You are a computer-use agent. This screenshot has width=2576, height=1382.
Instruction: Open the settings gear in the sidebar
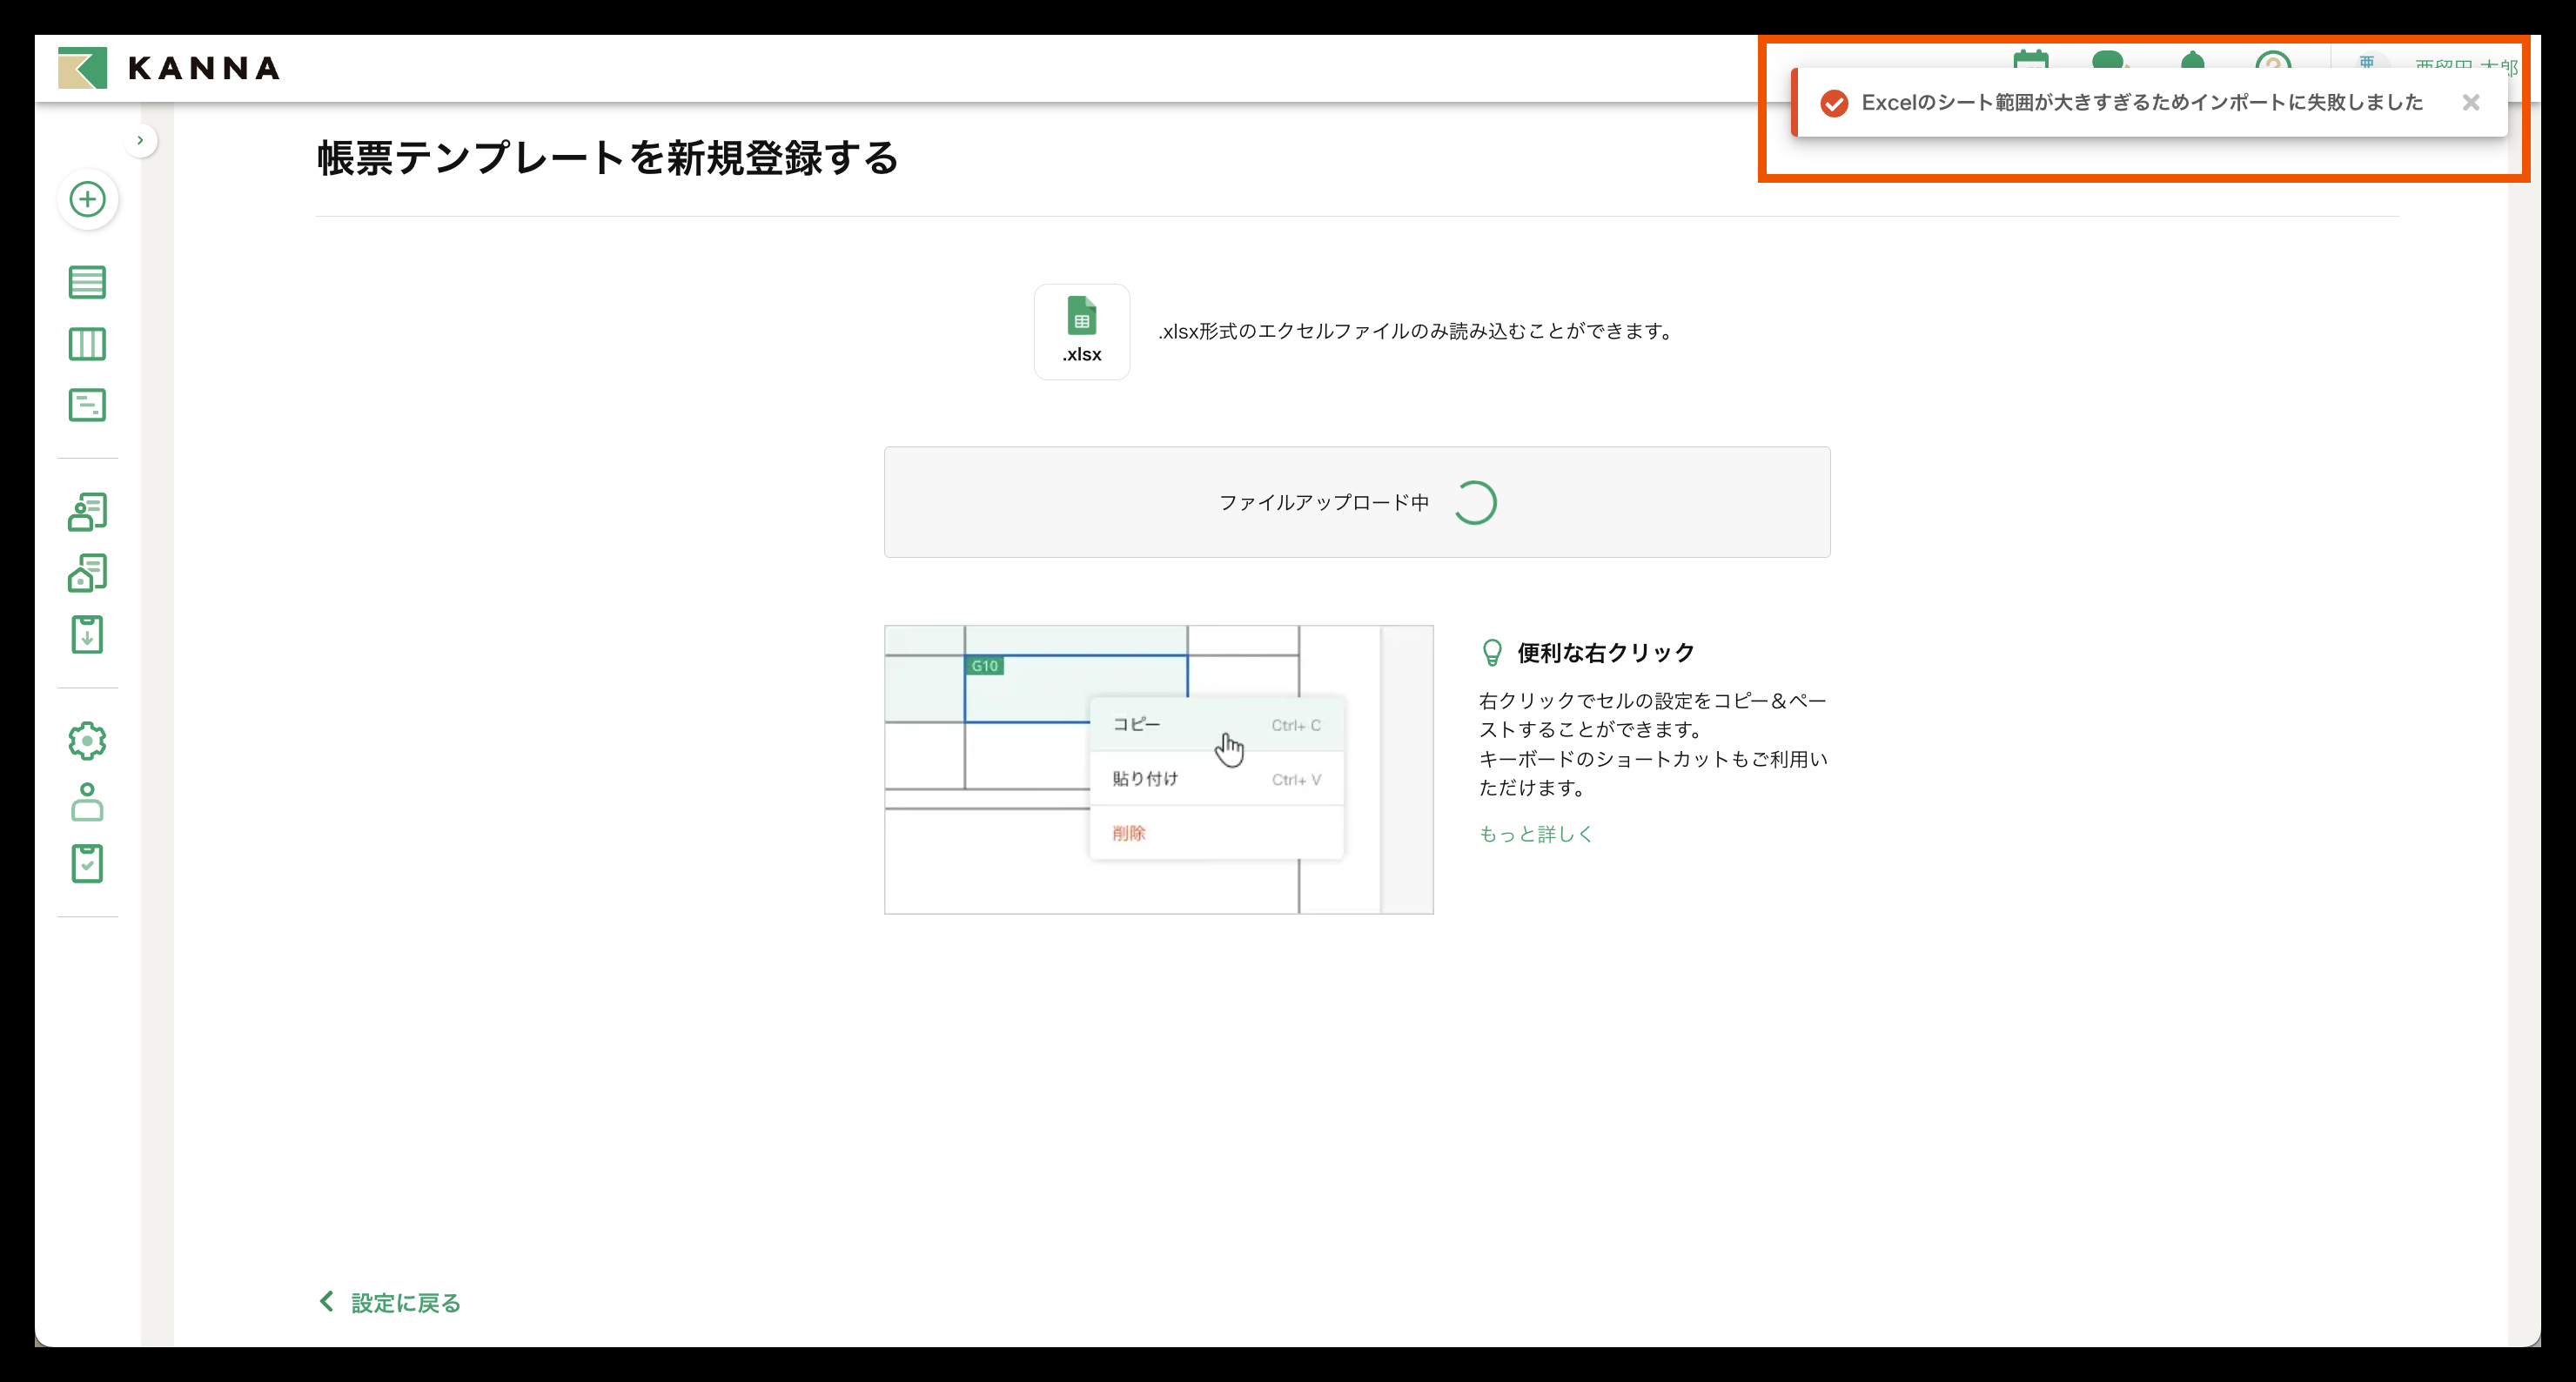(x=87, y=741)
